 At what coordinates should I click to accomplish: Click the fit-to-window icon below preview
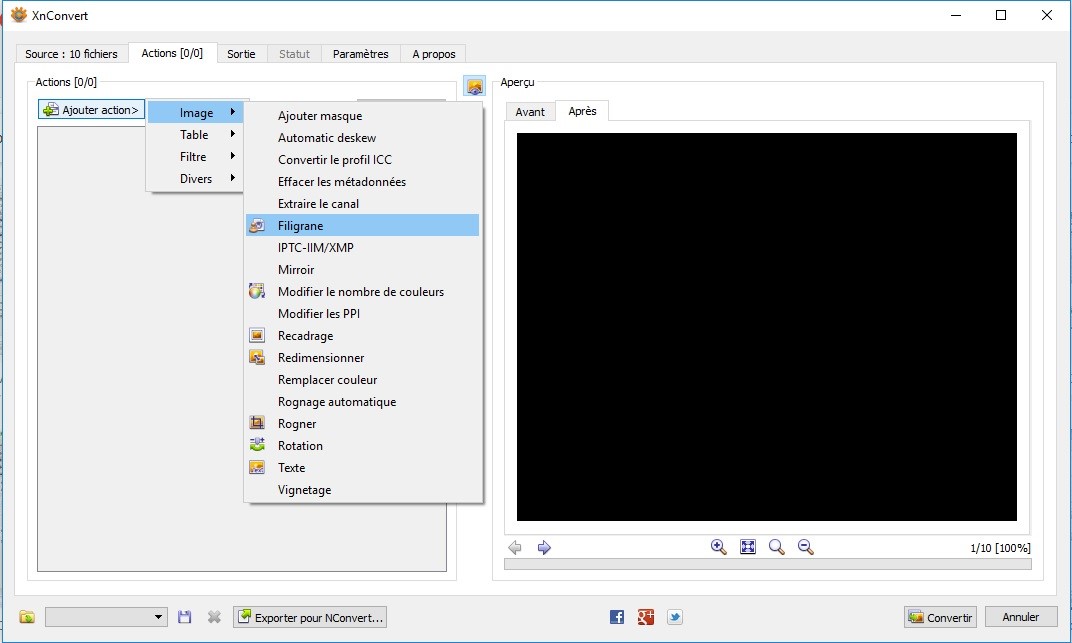[747, 547]
